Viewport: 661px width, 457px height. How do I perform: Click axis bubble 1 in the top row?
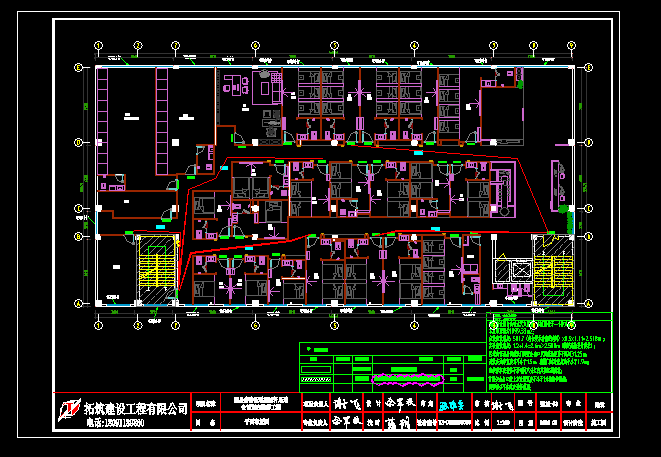pos(98,46)
